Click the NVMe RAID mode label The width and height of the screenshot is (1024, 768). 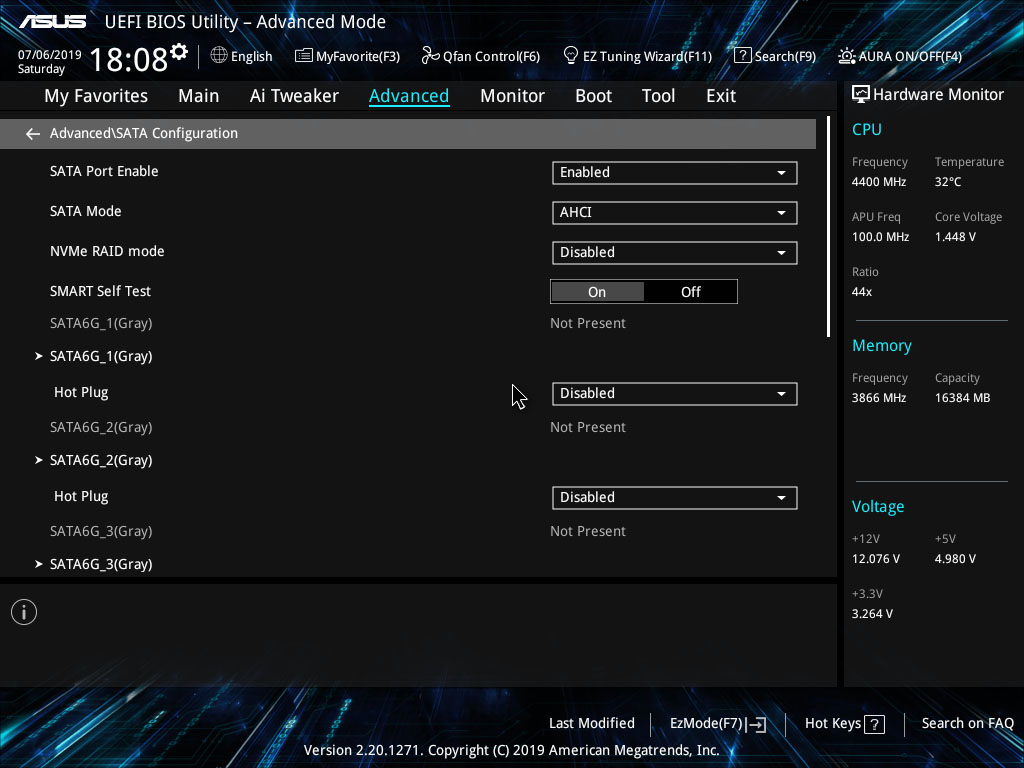pyautogui.click(x=107, y=251)
